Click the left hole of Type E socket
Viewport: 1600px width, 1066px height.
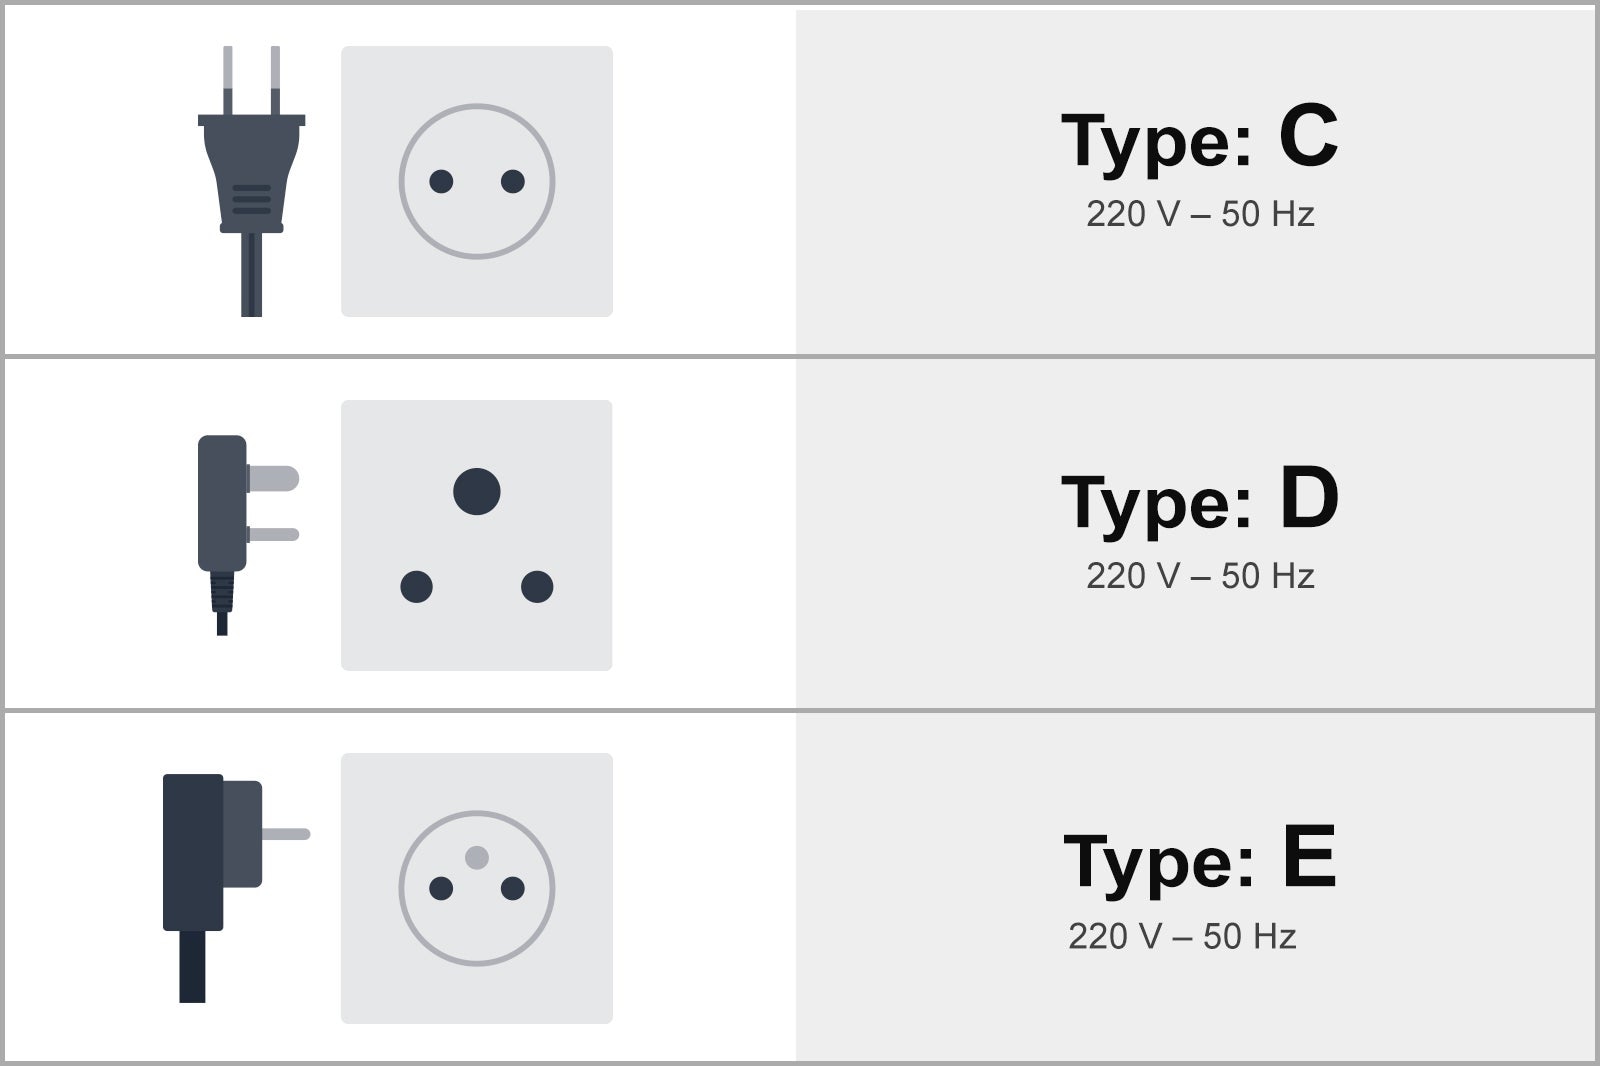point(441,888)
